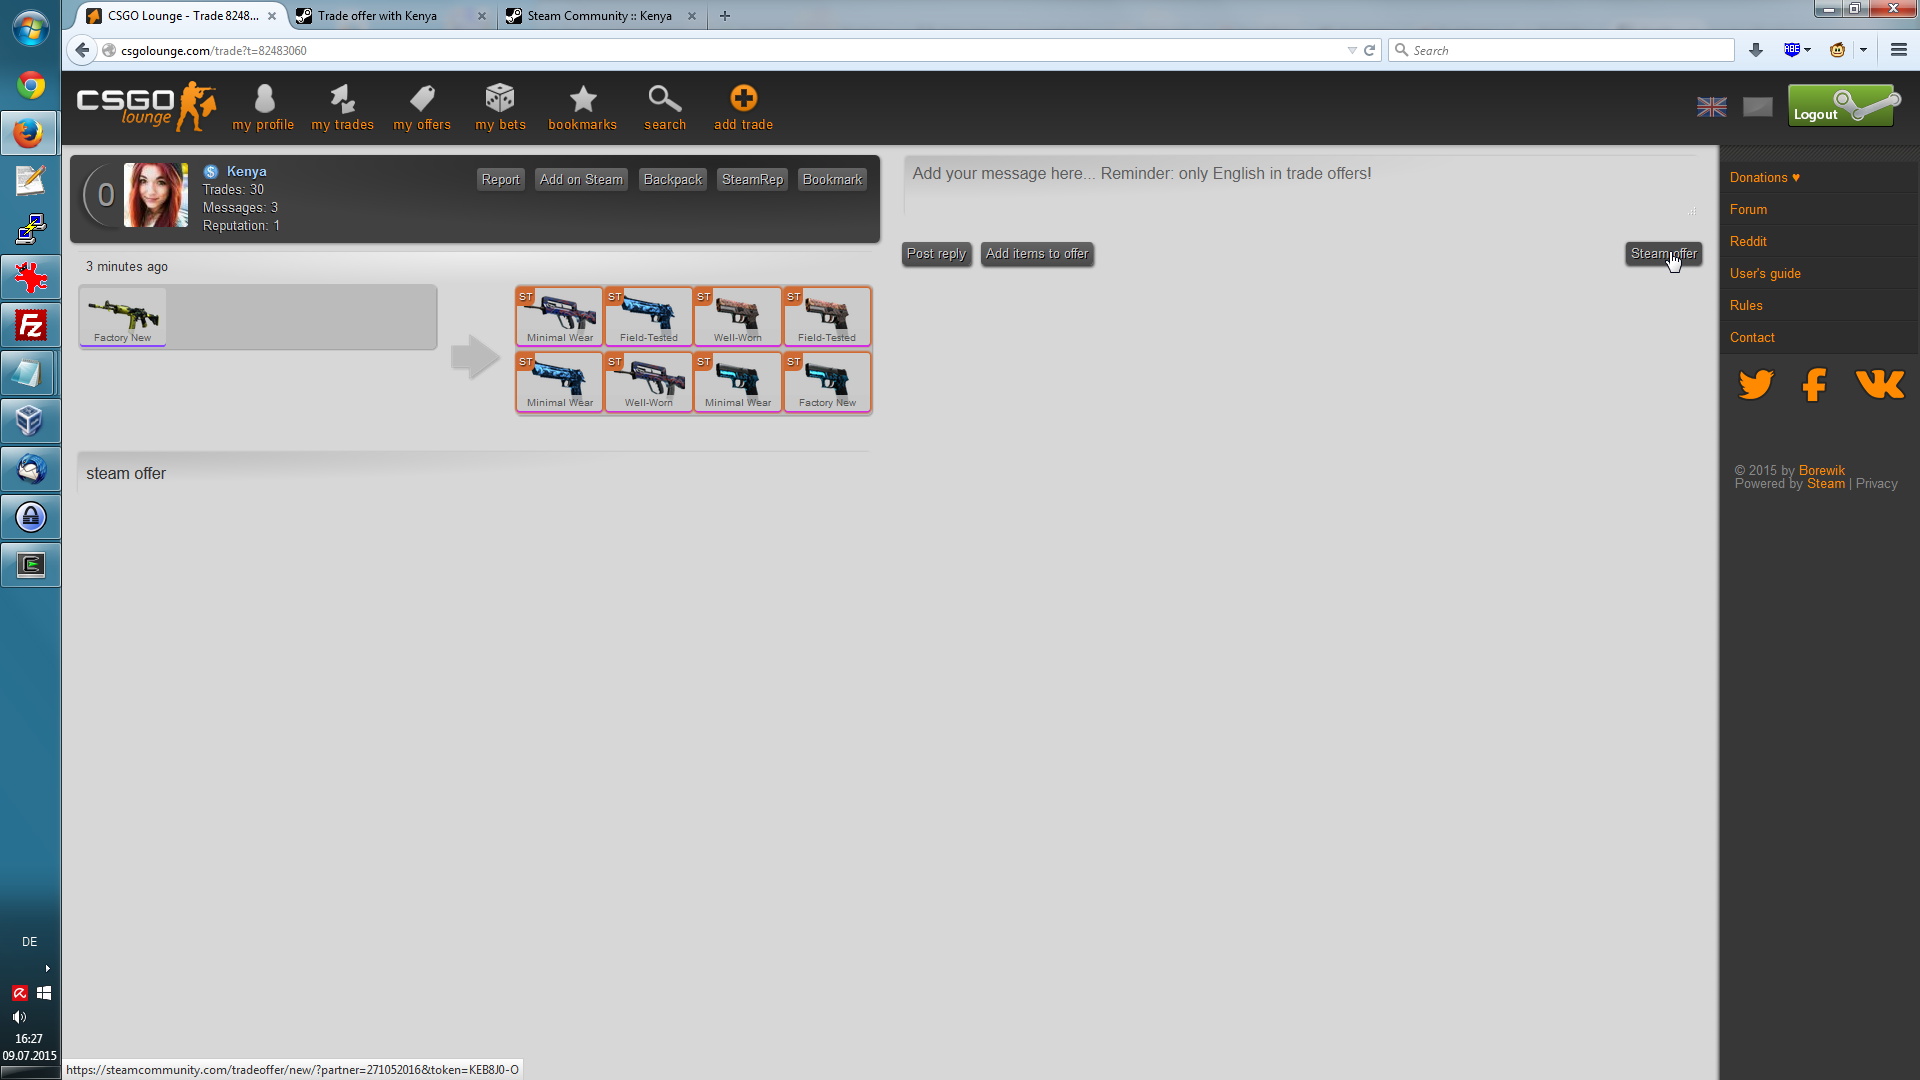Open the URL bar history dropdown arrow

1352,50
